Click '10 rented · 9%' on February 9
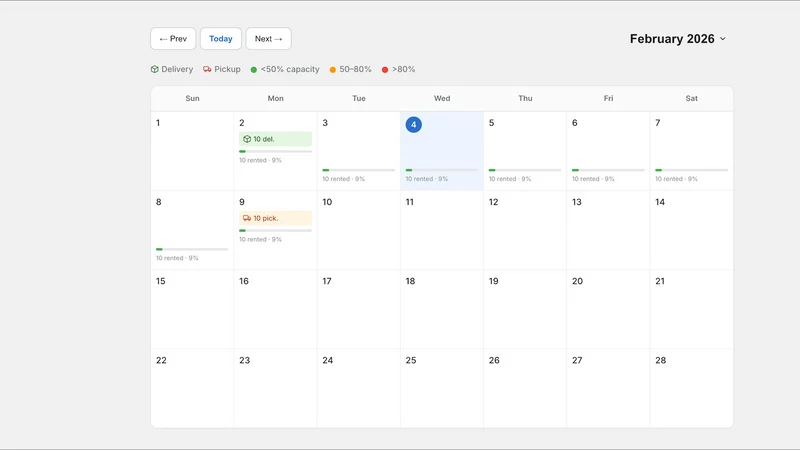This screenshot has height=450, width=800. point(260,239)
